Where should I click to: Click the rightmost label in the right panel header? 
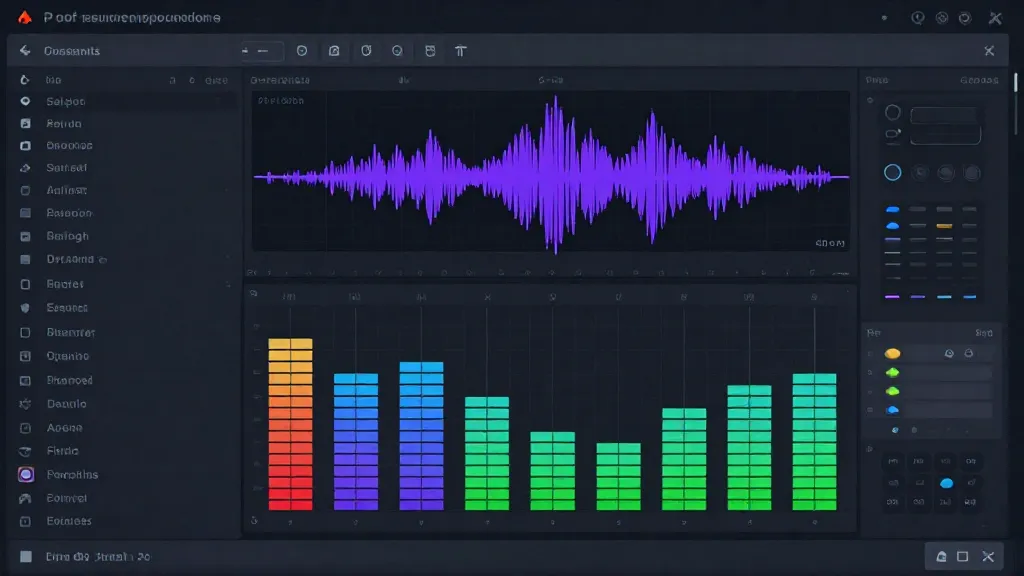[x=983, y=80]
